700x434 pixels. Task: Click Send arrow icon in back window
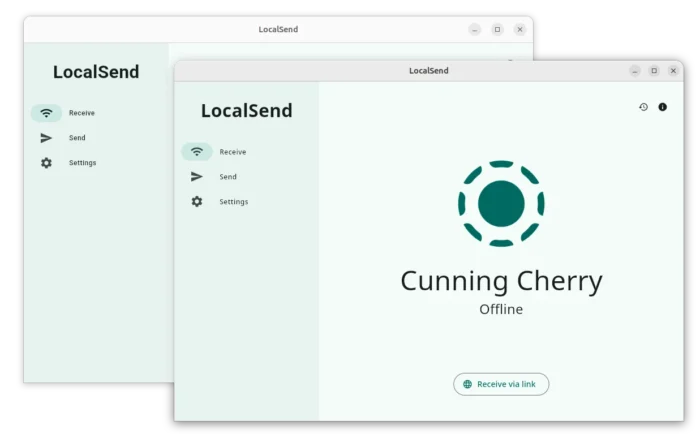point(46,138)
